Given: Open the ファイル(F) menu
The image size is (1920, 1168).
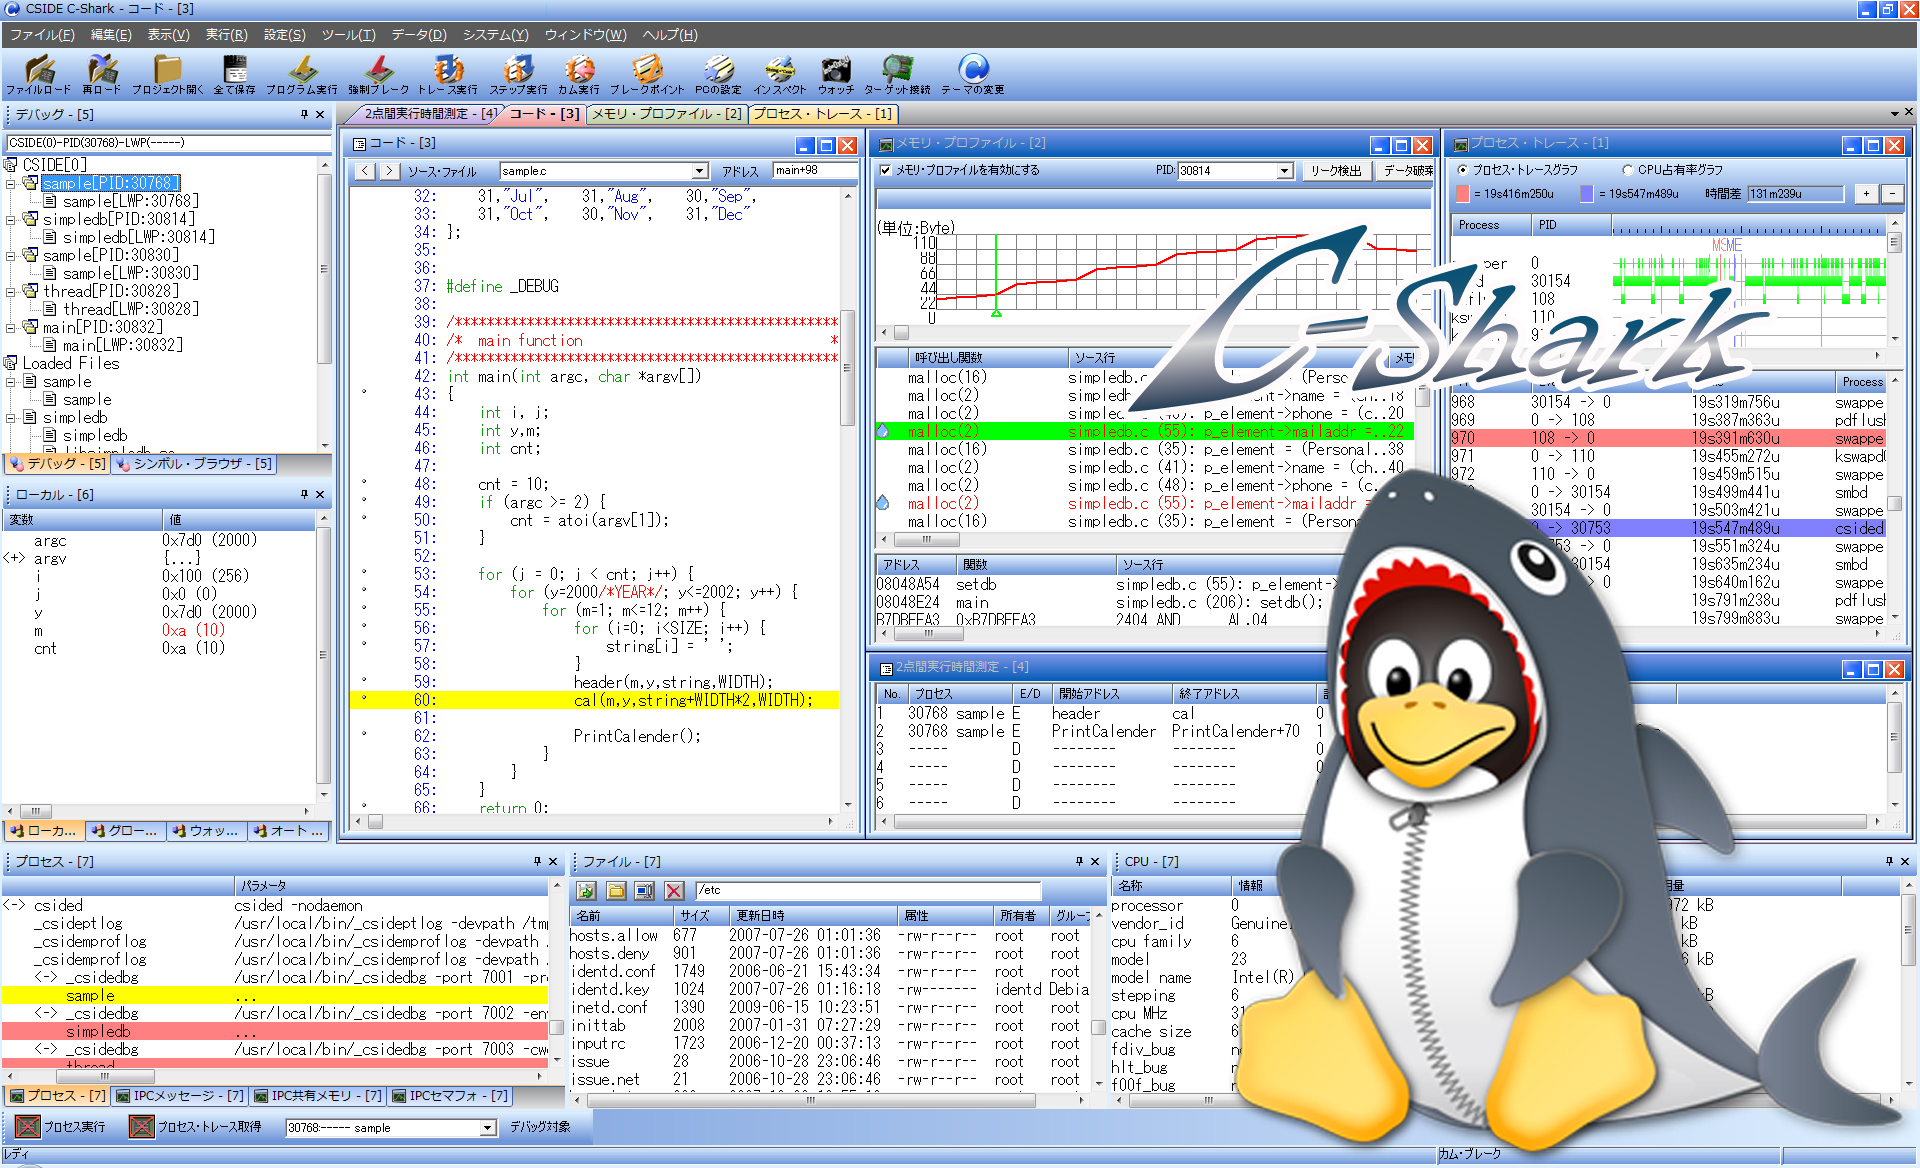Looking at the screenshot, I should tap(41, 35).
